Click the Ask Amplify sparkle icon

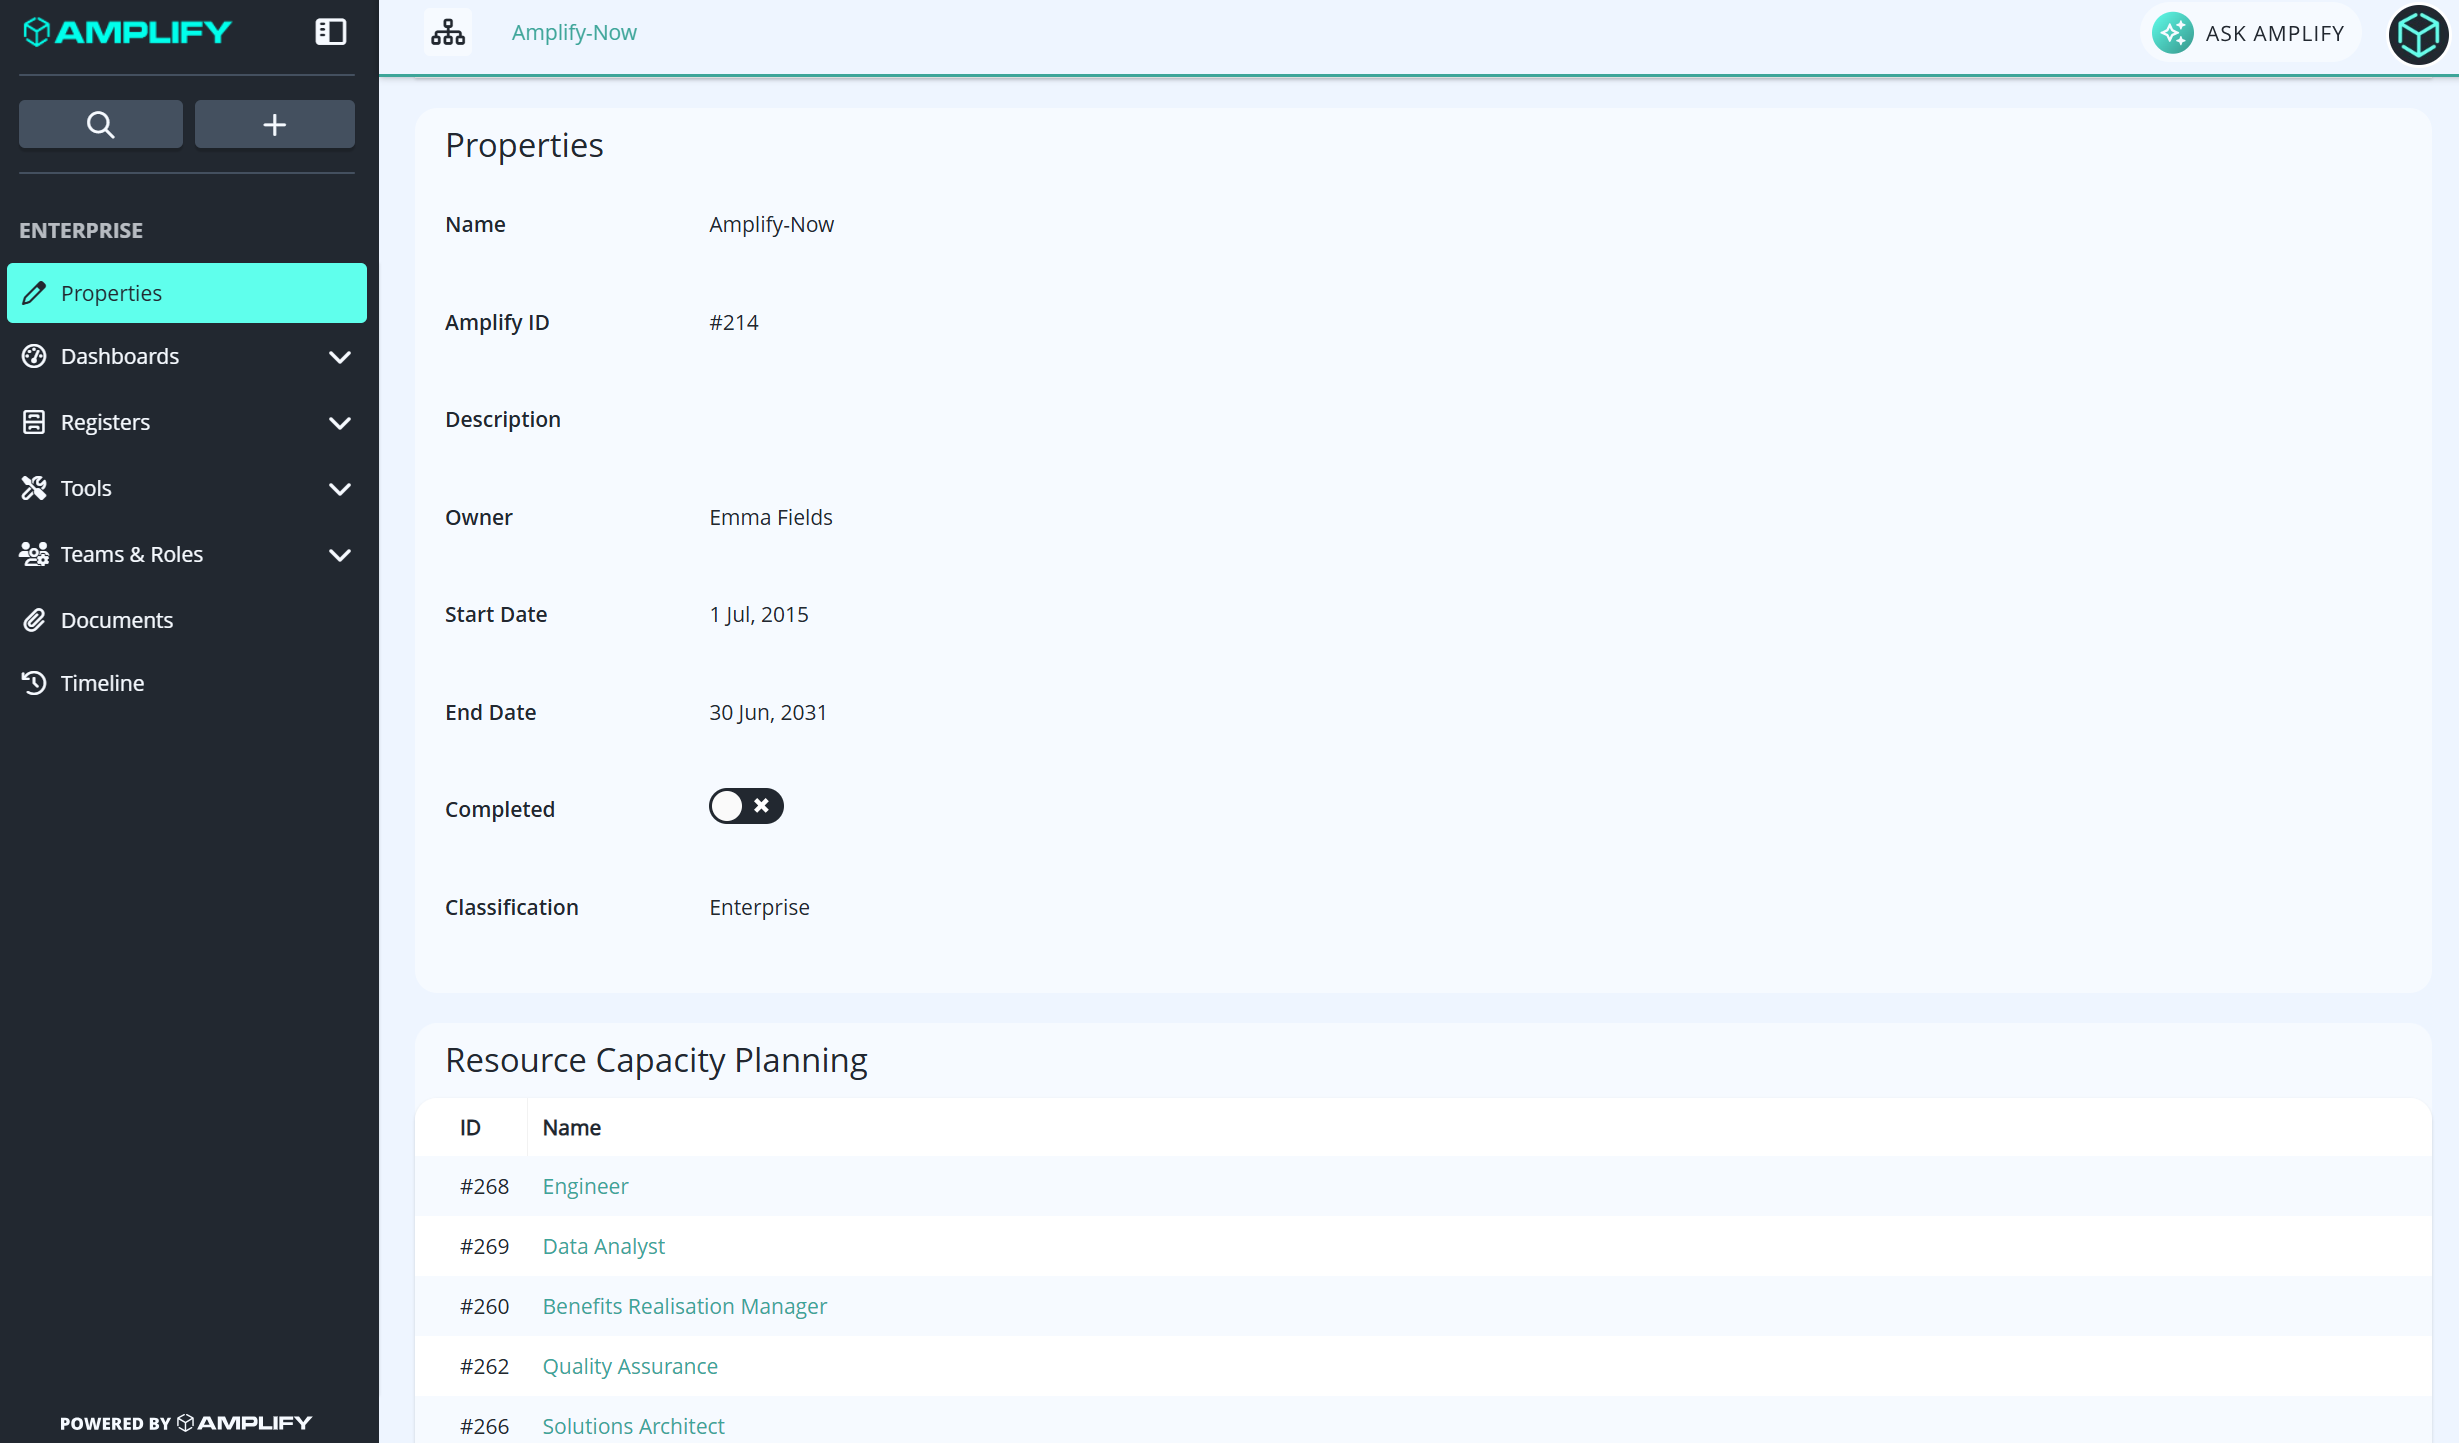click(2173, 33)
